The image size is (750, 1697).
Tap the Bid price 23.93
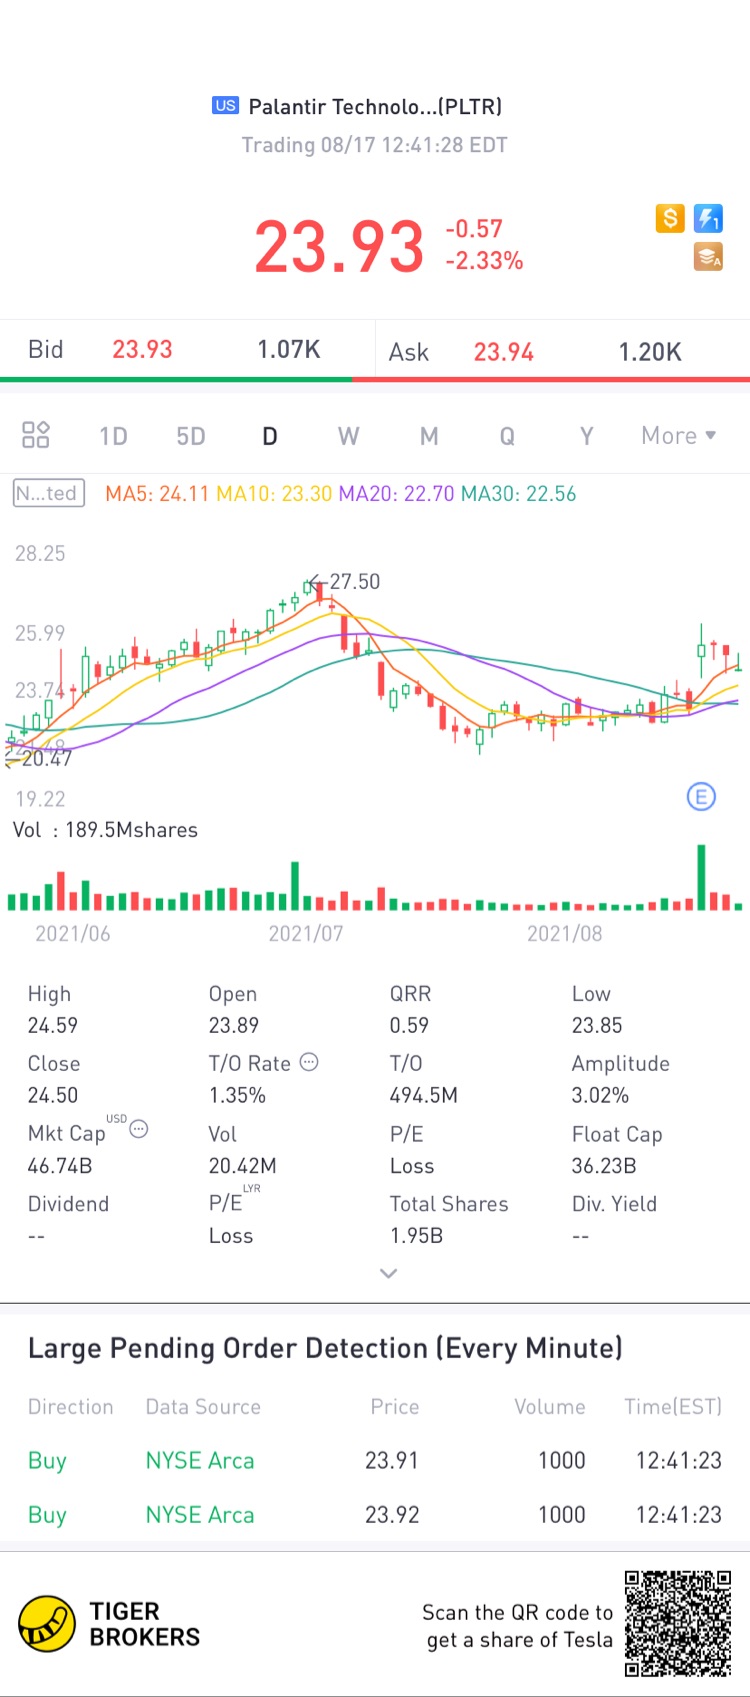pos(142,349)
